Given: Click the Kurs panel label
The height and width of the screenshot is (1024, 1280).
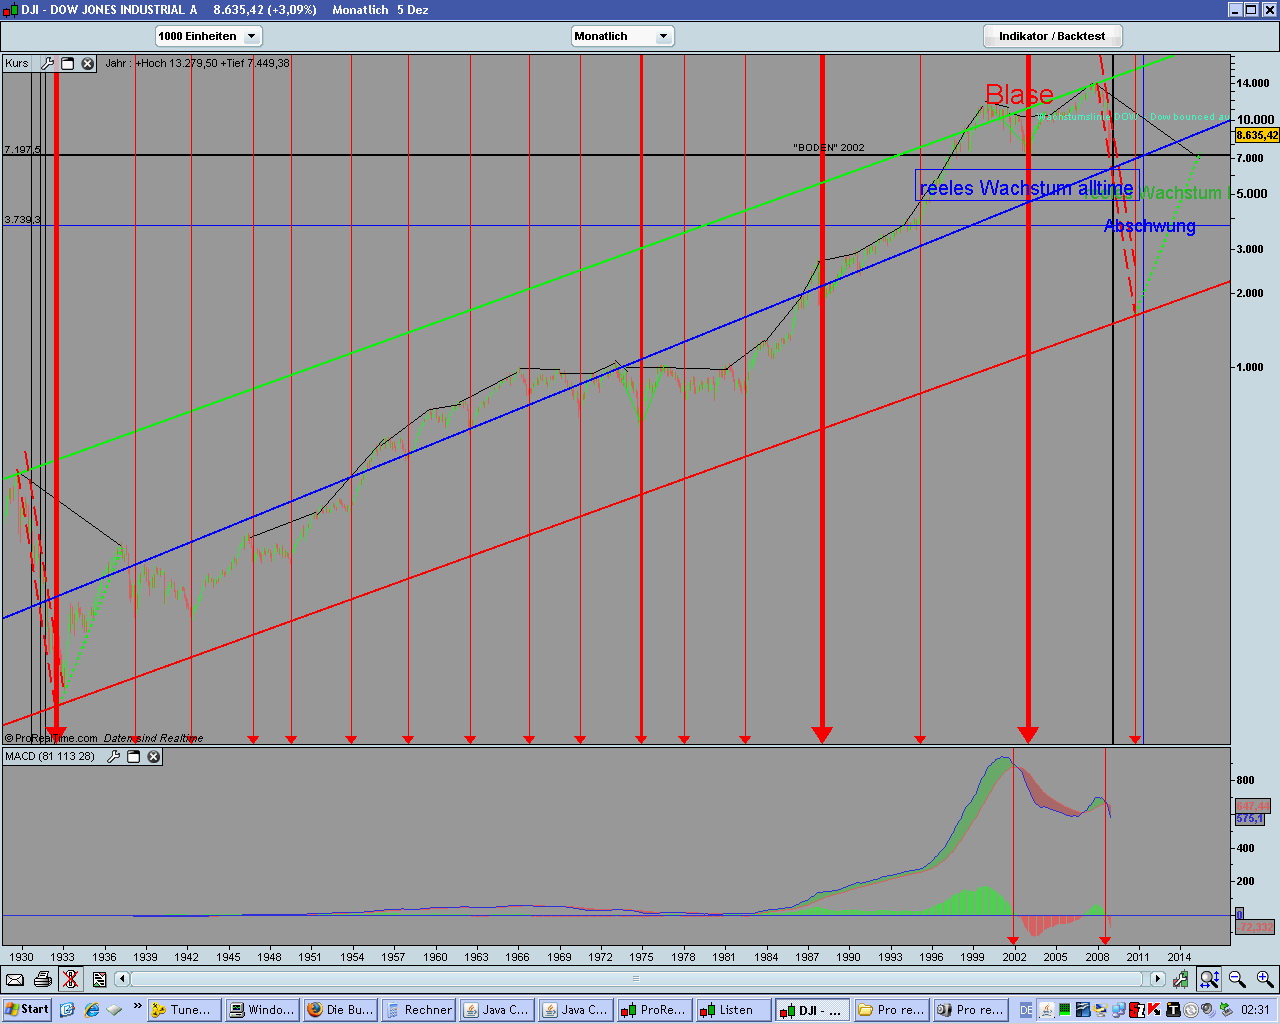Looking at the screenshot, I should point(17,63).
